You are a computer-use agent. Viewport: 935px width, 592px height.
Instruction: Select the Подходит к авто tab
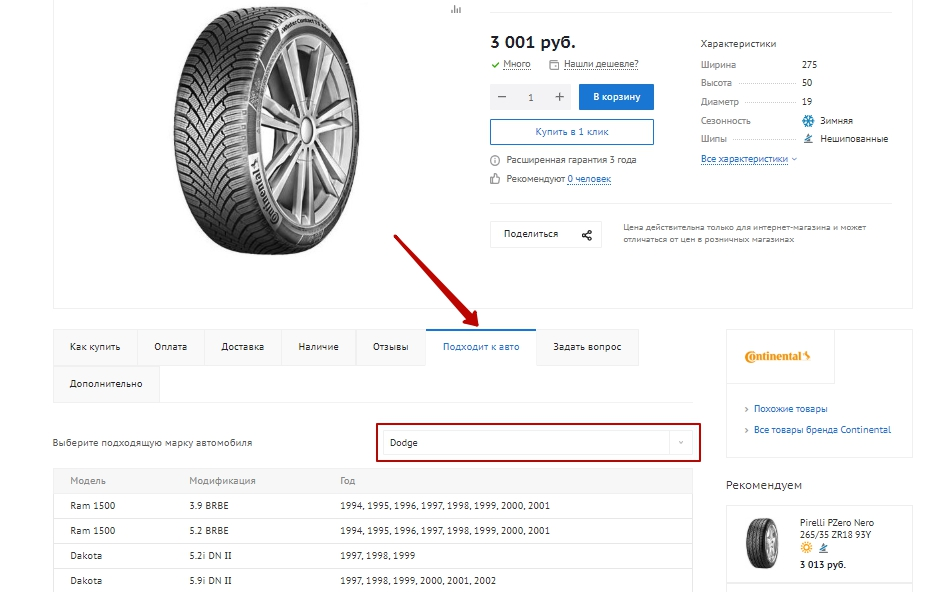pyautogui.click(x=481, y=347)
